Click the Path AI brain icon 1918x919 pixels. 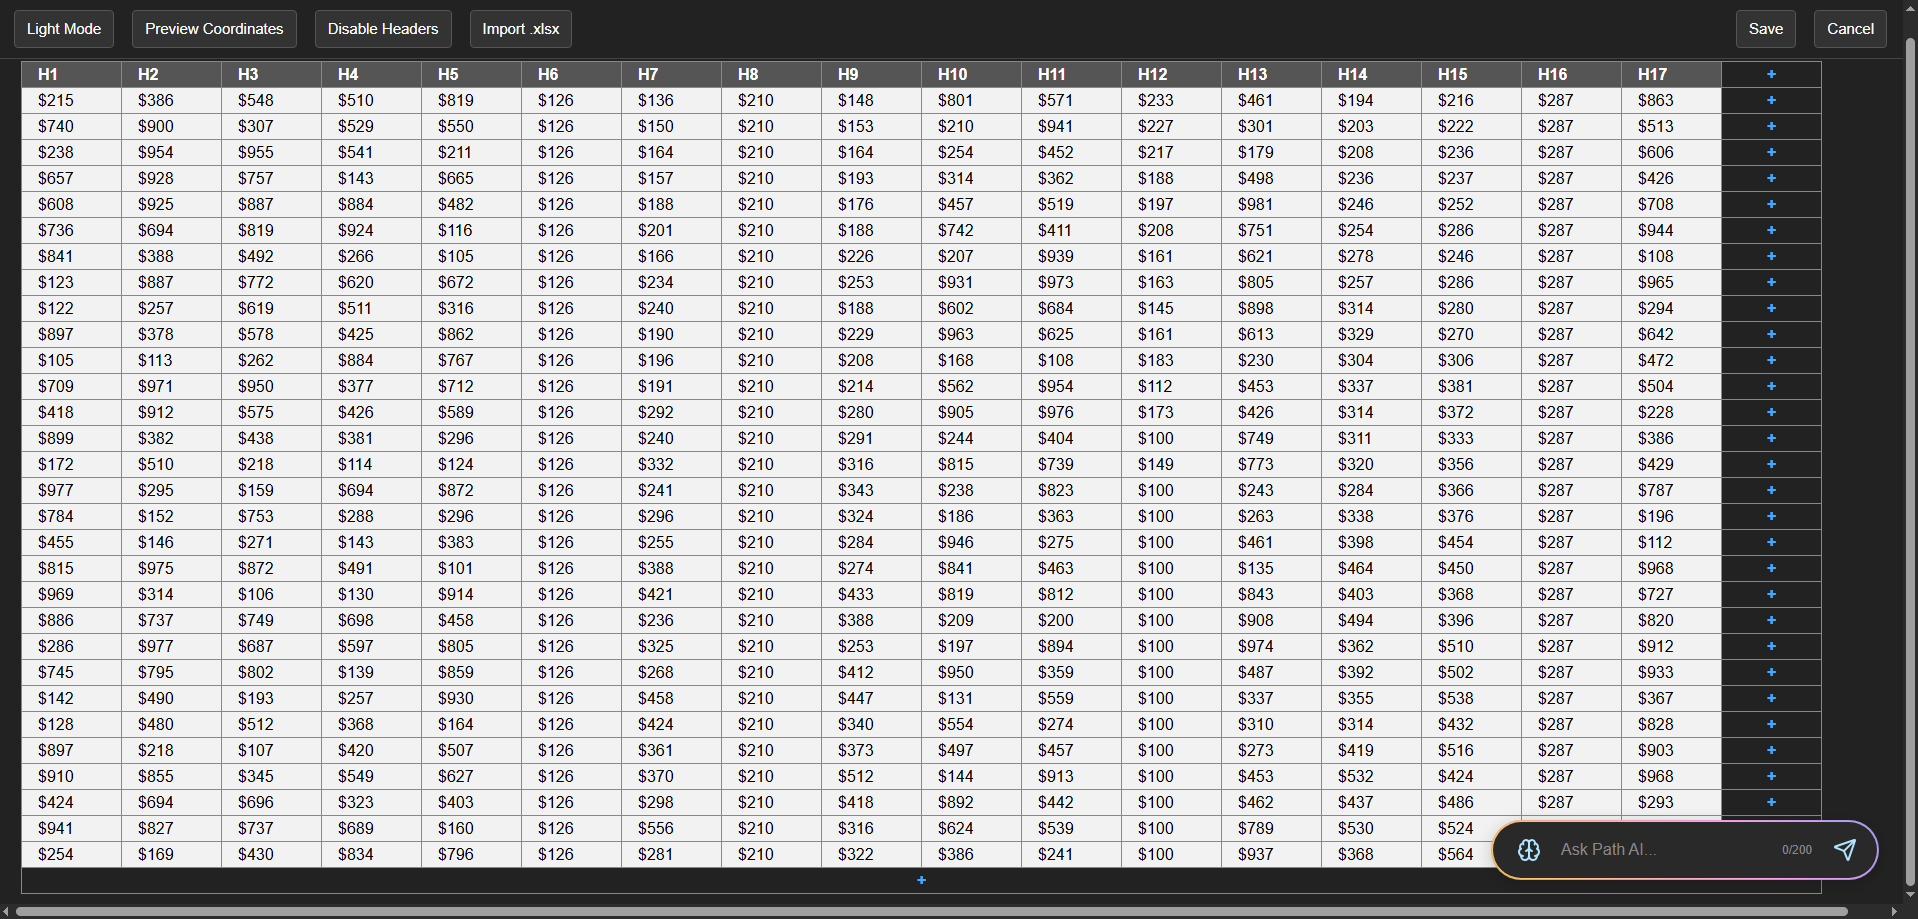pos(1529,850)
